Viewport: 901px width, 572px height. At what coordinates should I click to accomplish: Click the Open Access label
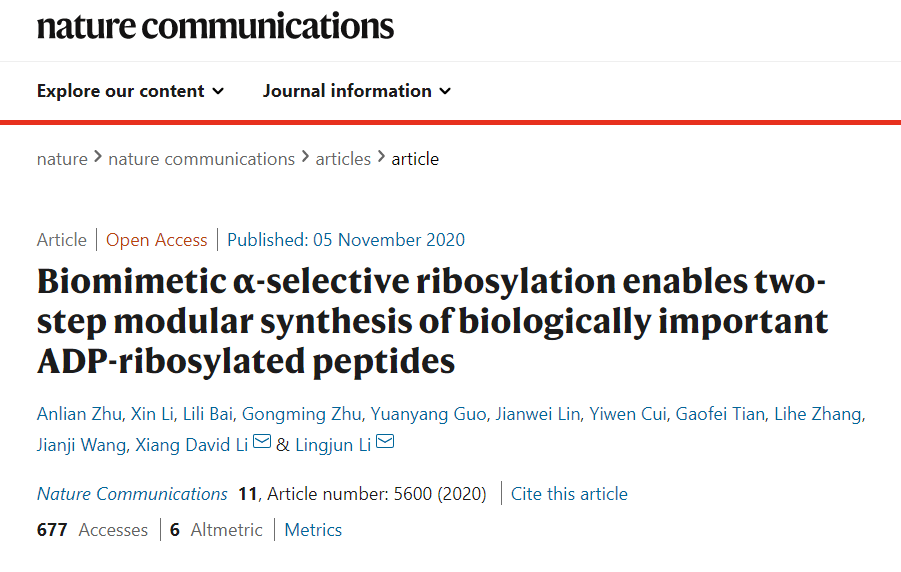point(157,240)
